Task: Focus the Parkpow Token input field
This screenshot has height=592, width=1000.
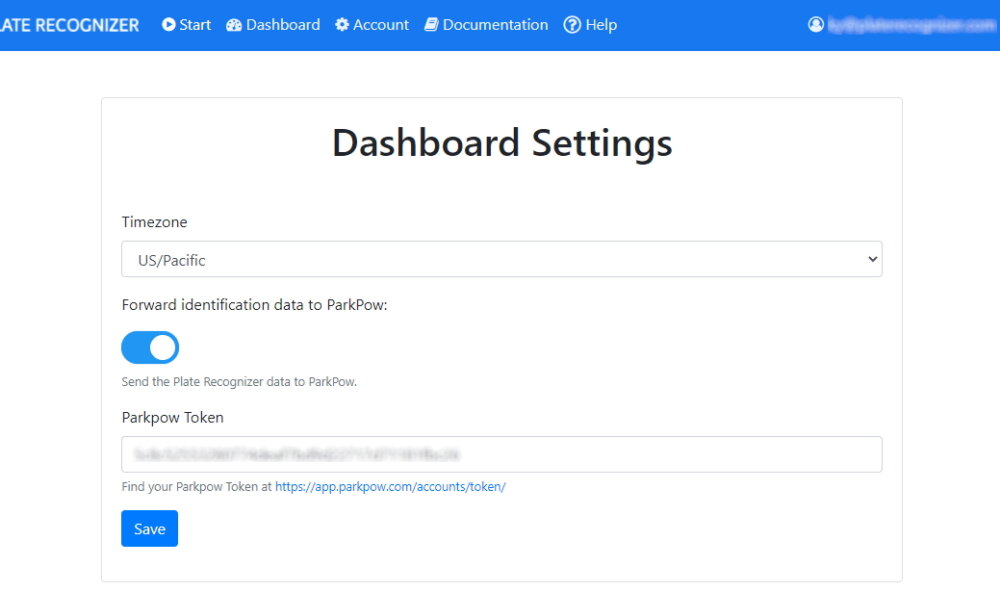Action: [501, 454]
